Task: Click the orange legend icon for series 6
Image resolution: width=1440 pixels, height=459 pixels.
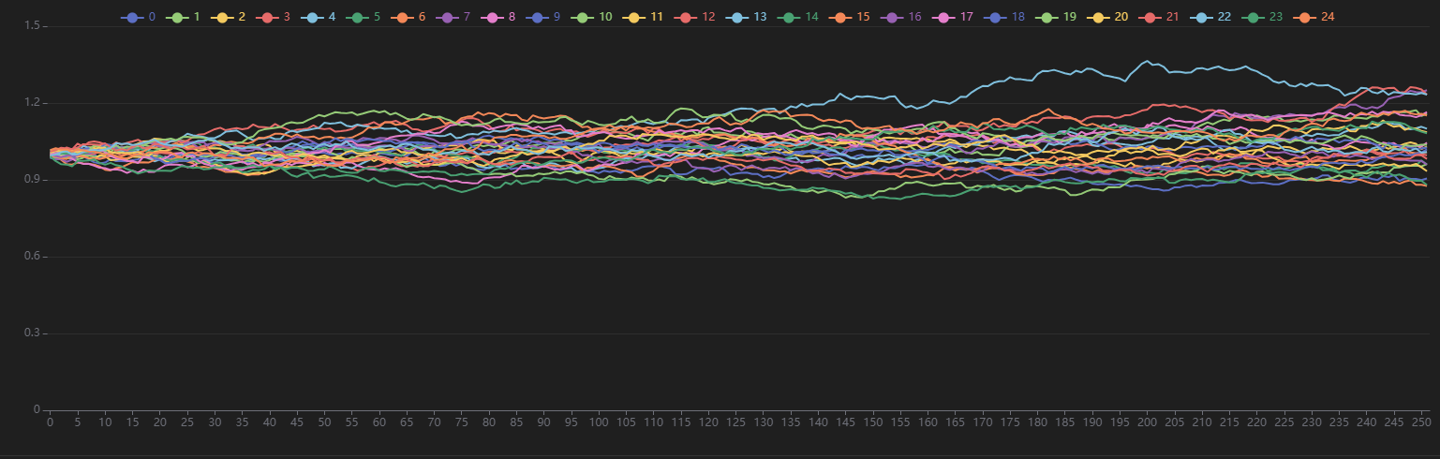Action: 403,17
